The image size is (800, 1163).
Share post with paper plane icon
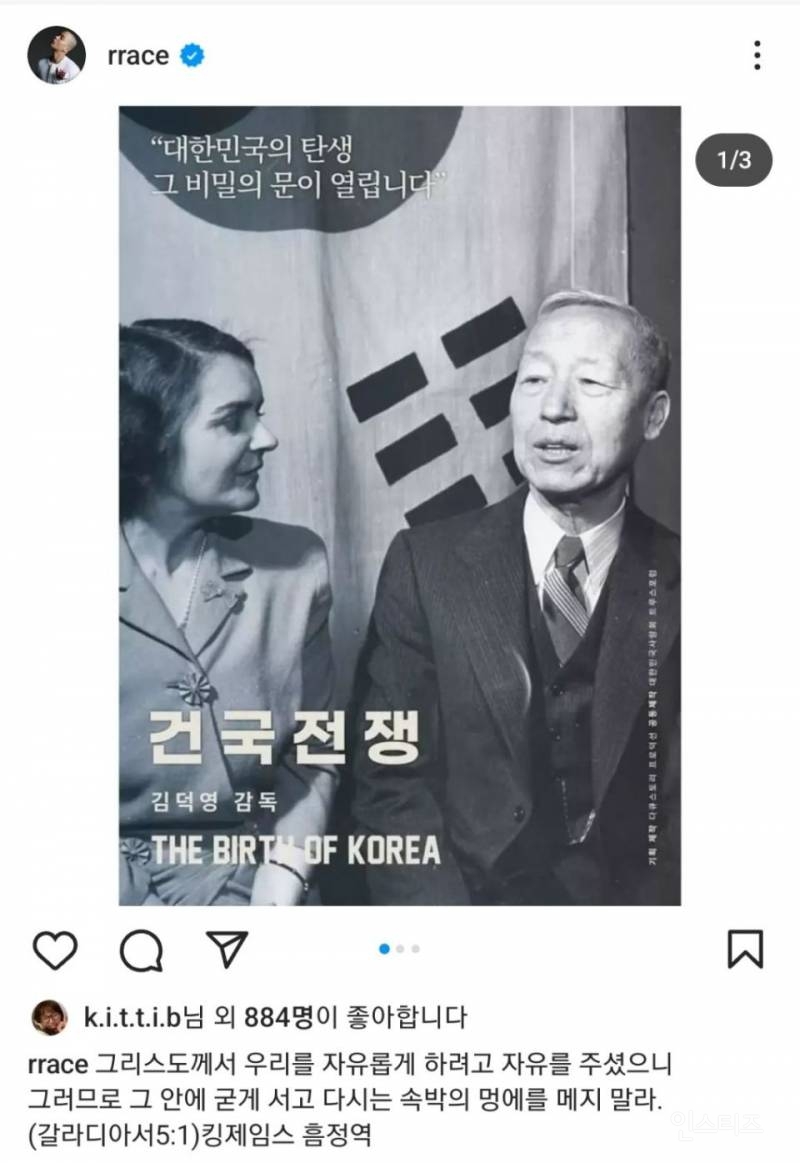click(226, 949)
